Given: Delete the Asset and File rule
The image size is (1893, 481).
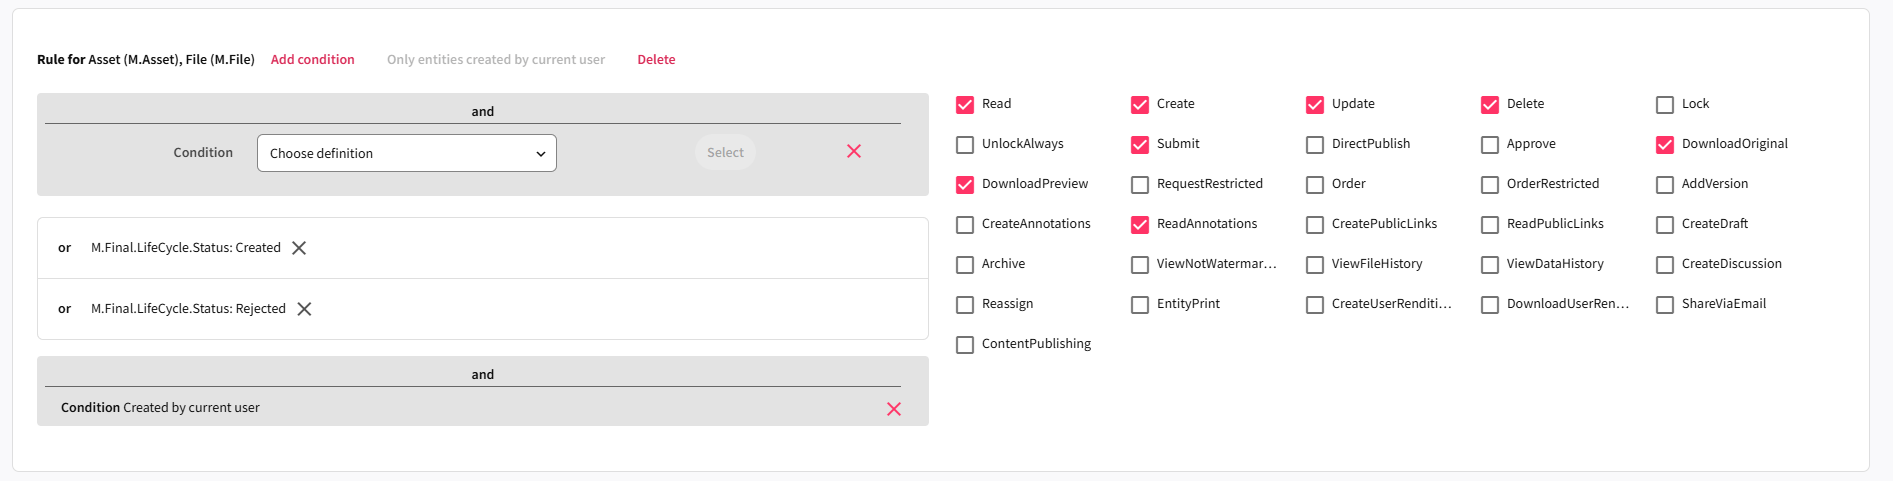Looking at the screenshot, I should point(656,59).
